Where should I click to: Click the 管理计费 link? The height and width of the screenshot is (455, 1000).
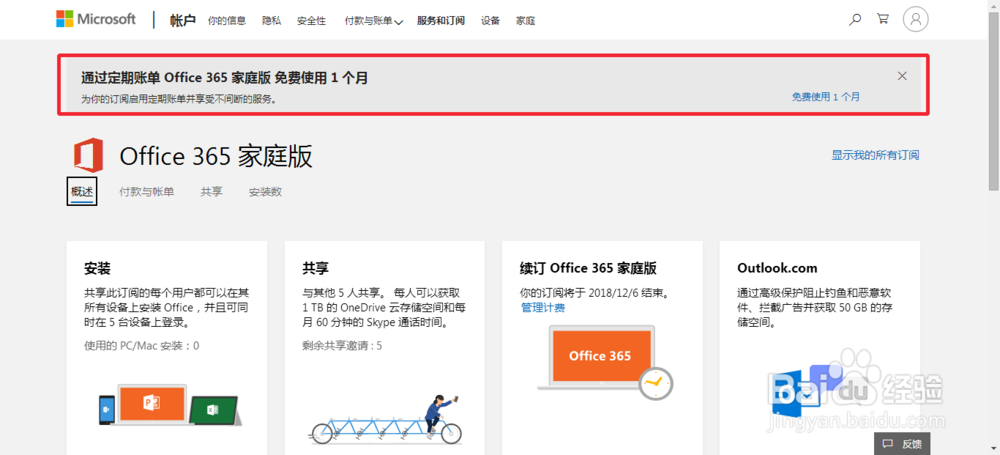[543, 308]
